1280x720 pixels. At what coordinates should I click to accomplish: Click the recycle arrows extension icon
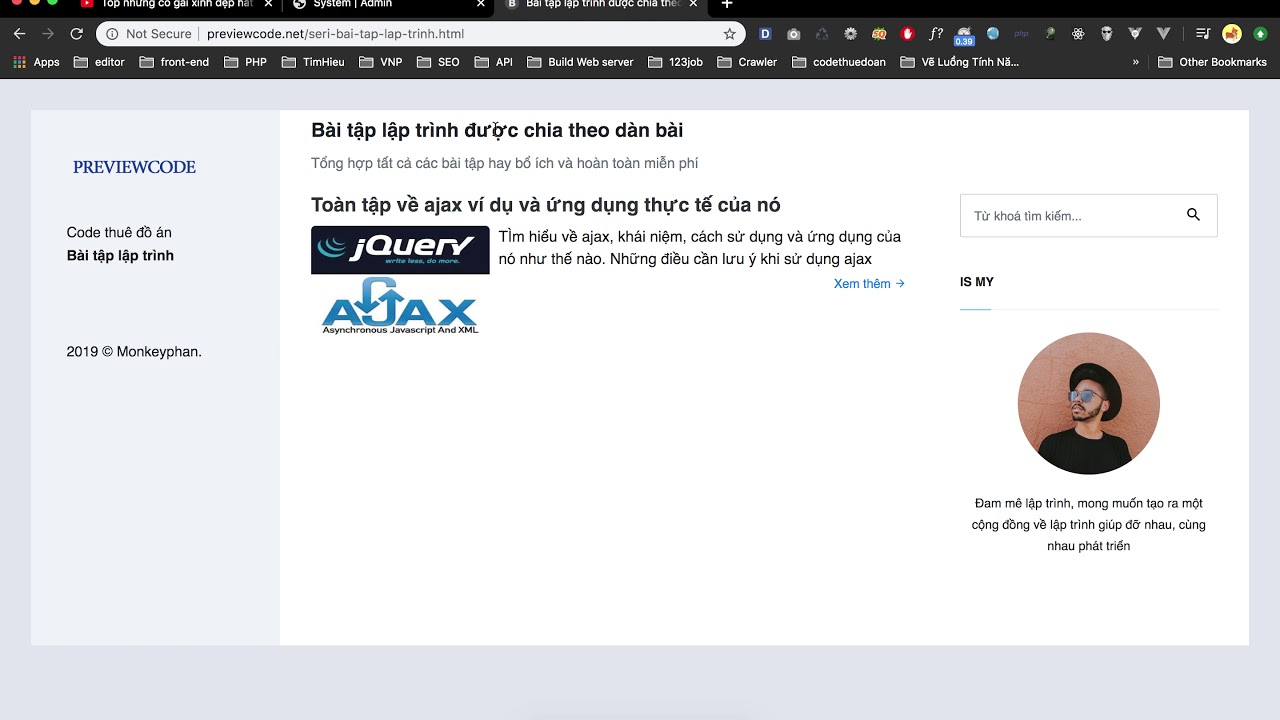pos(821,34)
